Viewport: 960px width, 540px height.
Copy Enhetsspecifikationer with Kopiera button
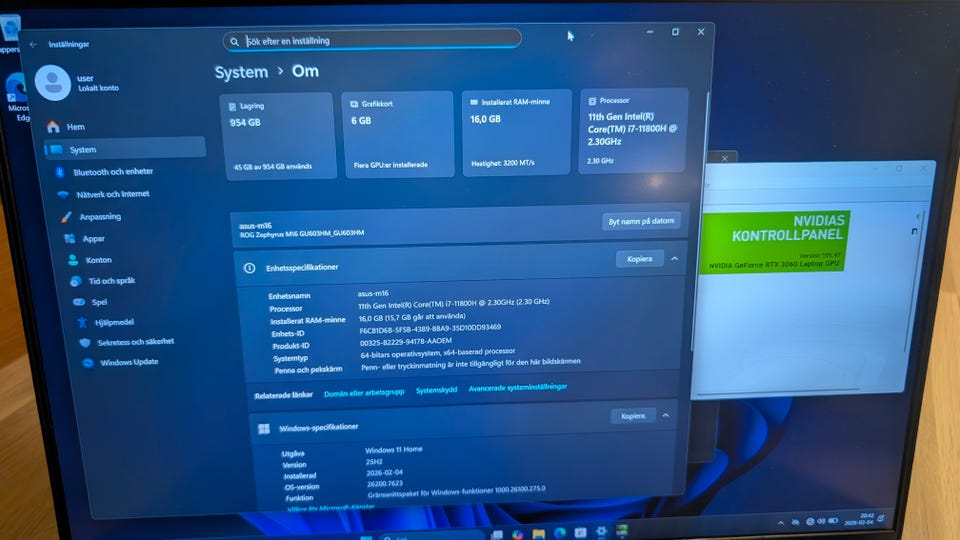coord(639,259)
